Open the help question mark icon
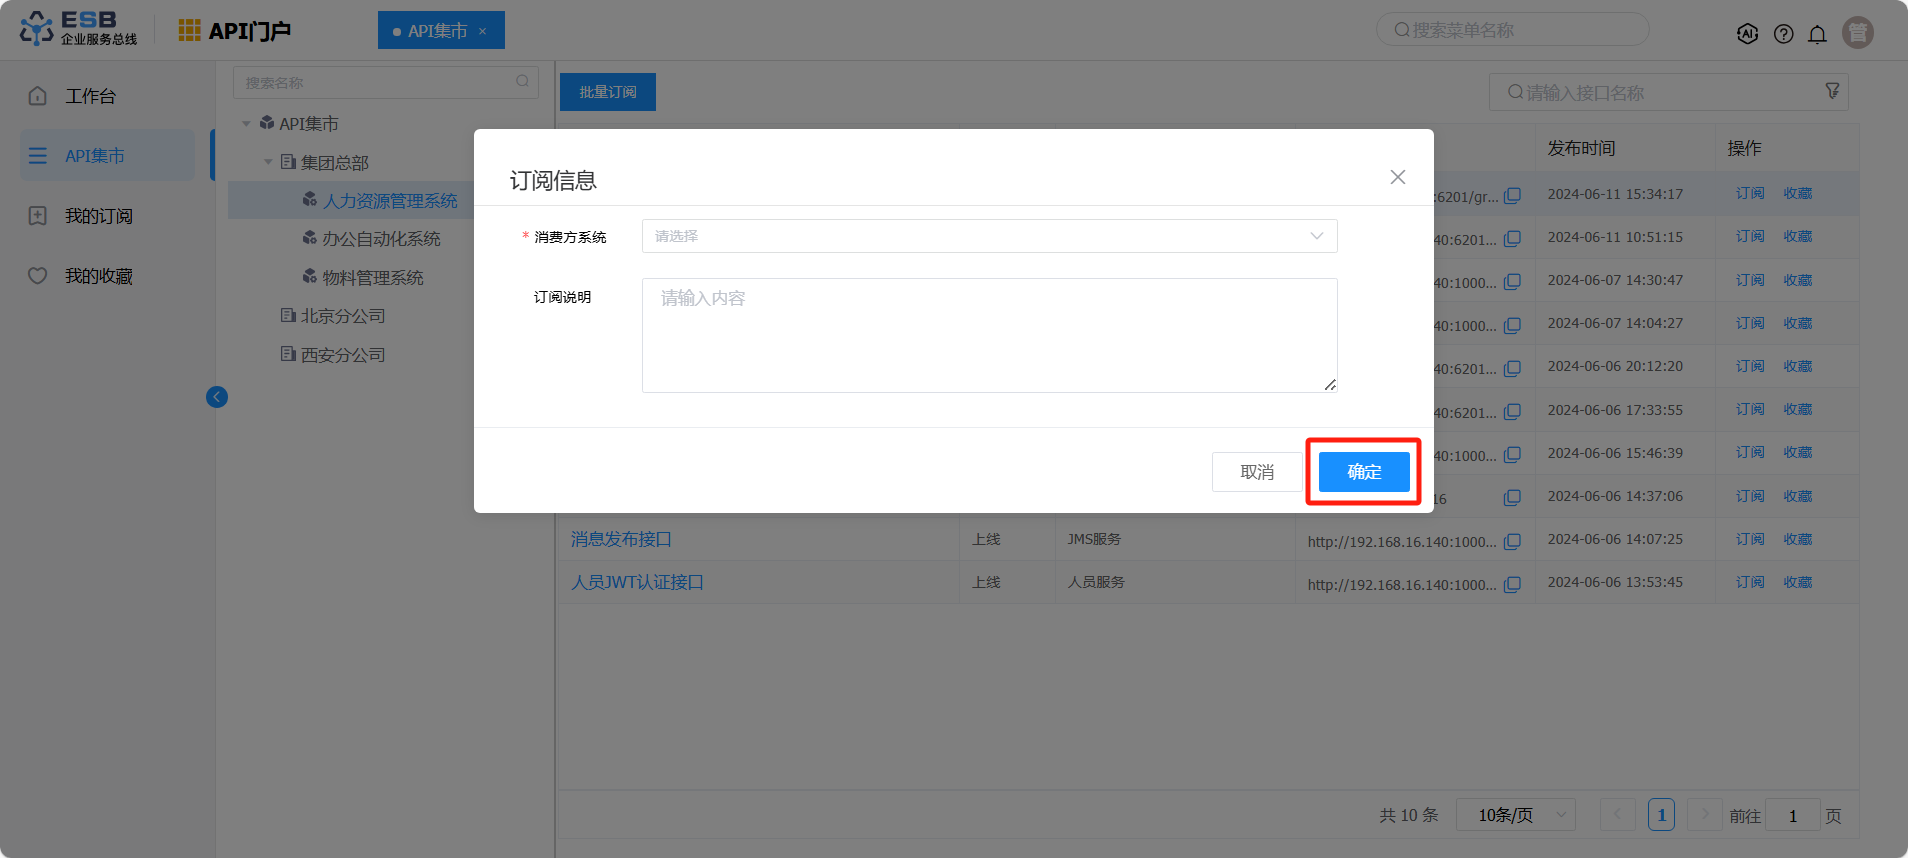 pyautogui.click(x=1783, y=34)
